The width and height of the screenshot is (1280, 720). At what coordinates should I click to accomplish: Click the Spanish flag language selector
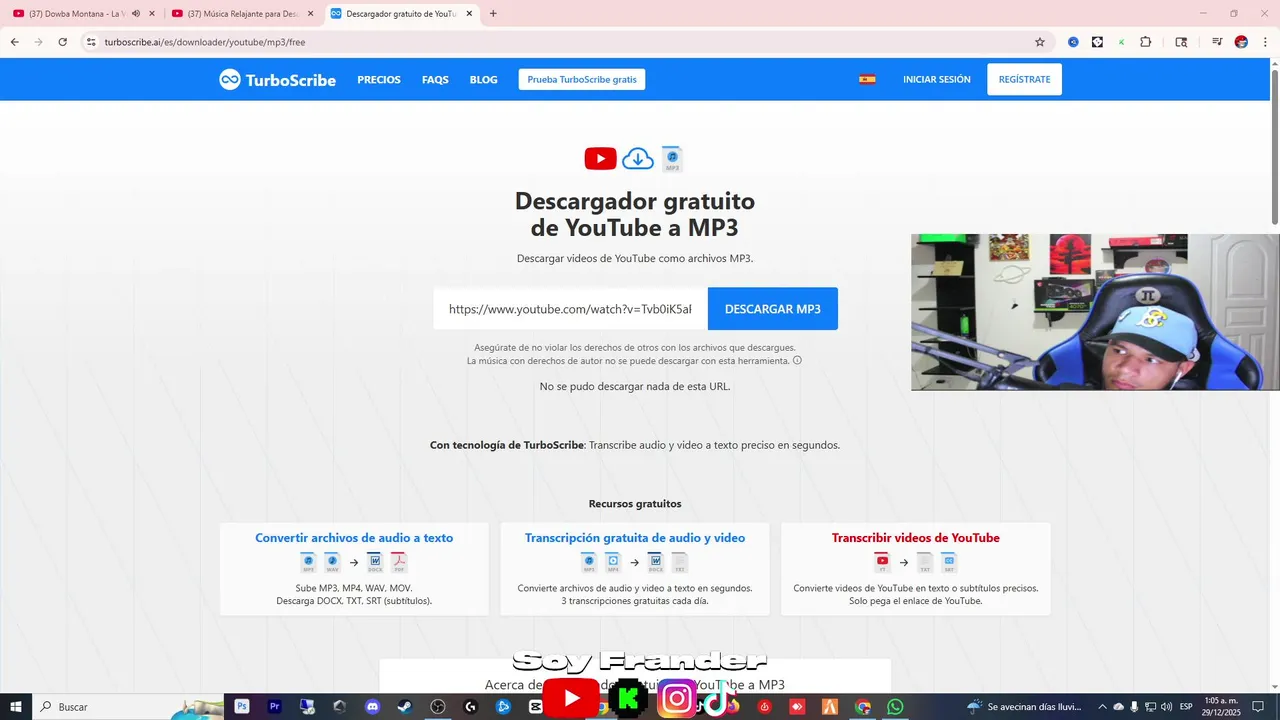pos(867,79)
